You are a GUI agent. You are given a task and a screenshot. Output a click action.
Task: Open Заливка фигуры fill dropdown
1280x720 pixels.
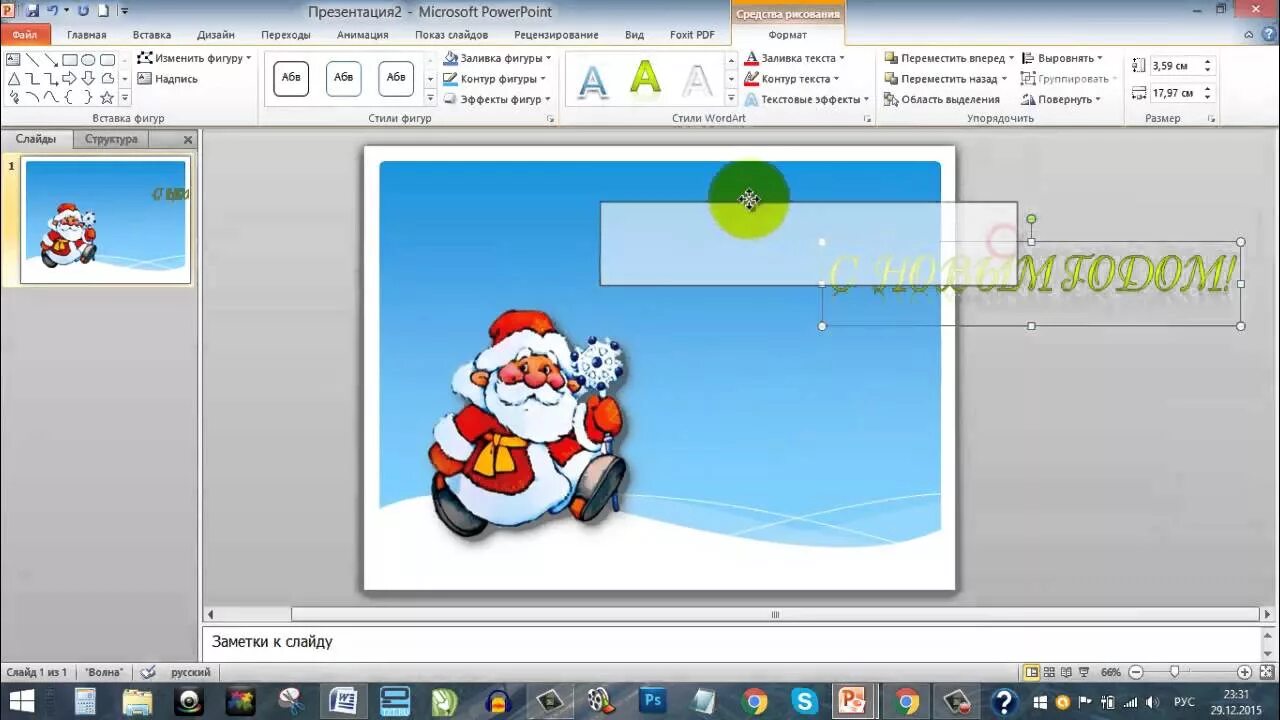click(x=497, y=58)
